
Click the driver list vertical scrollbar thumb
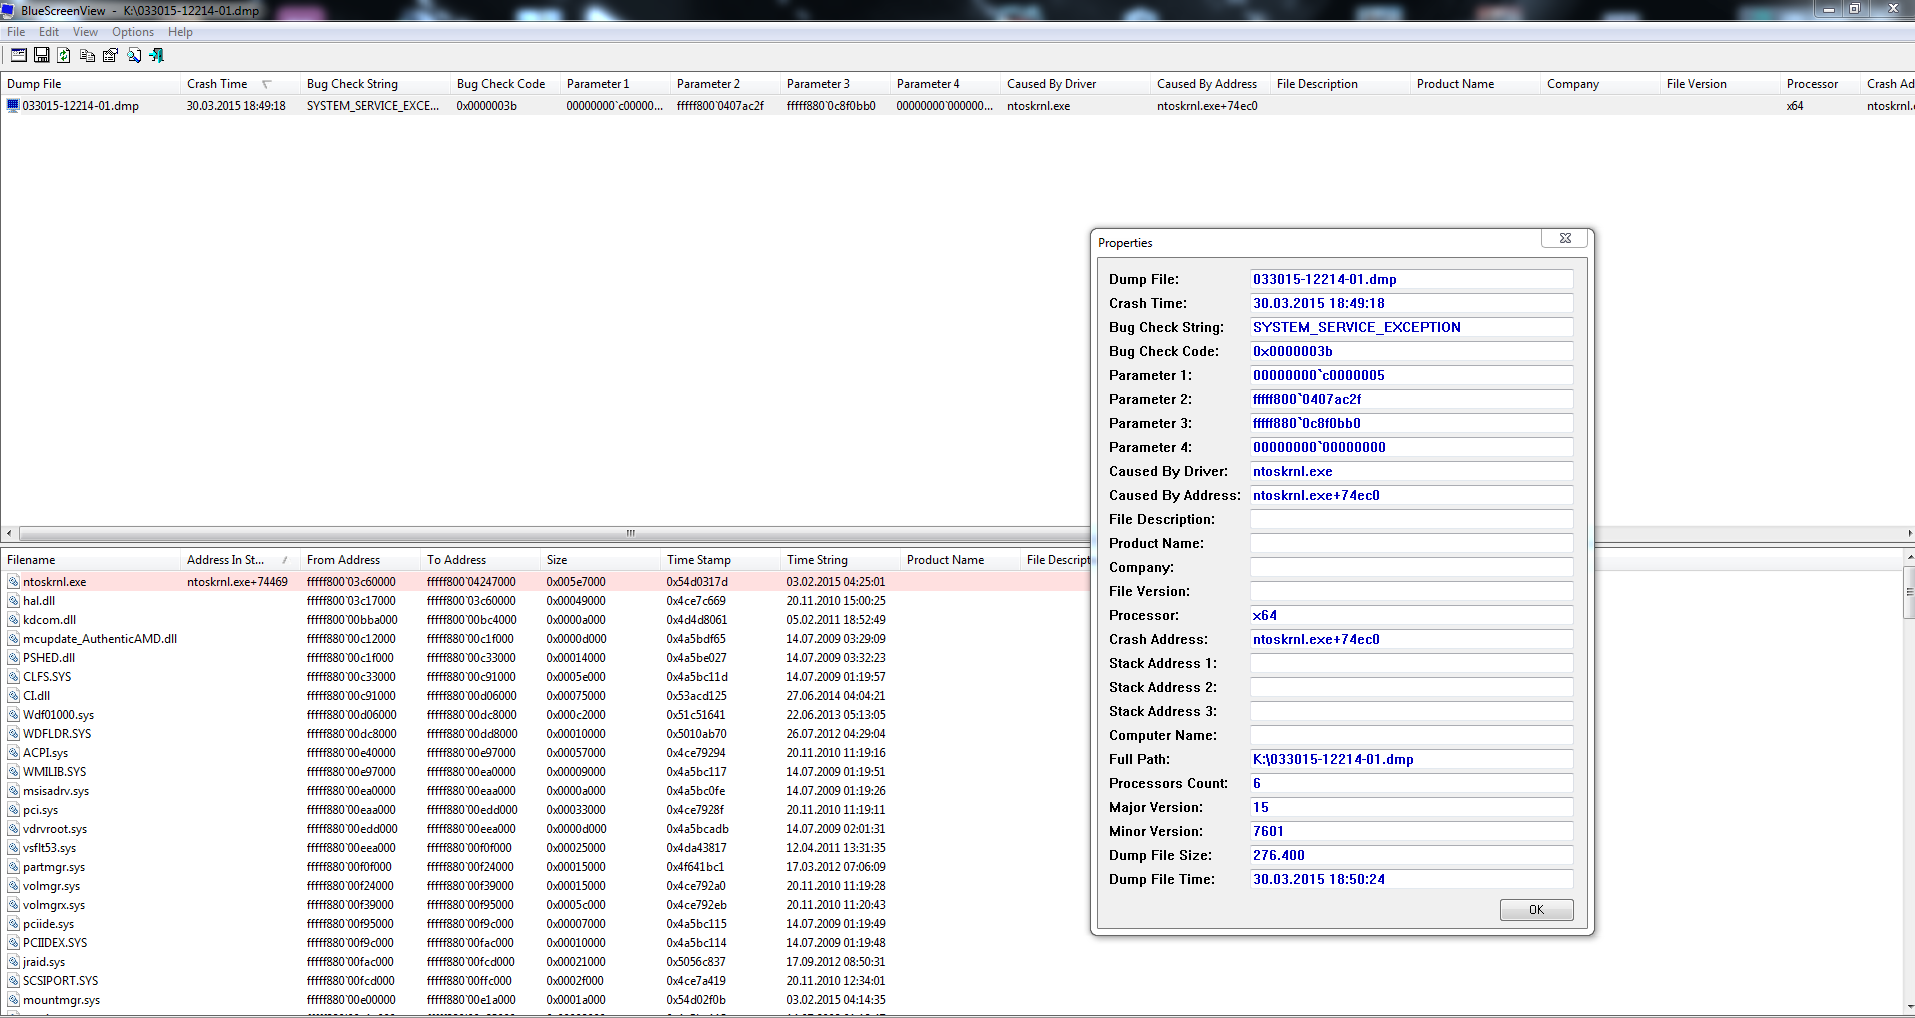click(x=1908, y=593)
